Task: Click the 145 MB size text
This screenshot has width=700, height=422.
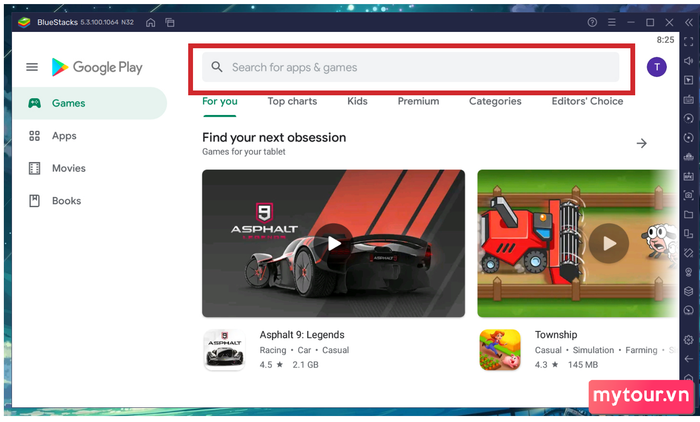Action: coord(583,365)
